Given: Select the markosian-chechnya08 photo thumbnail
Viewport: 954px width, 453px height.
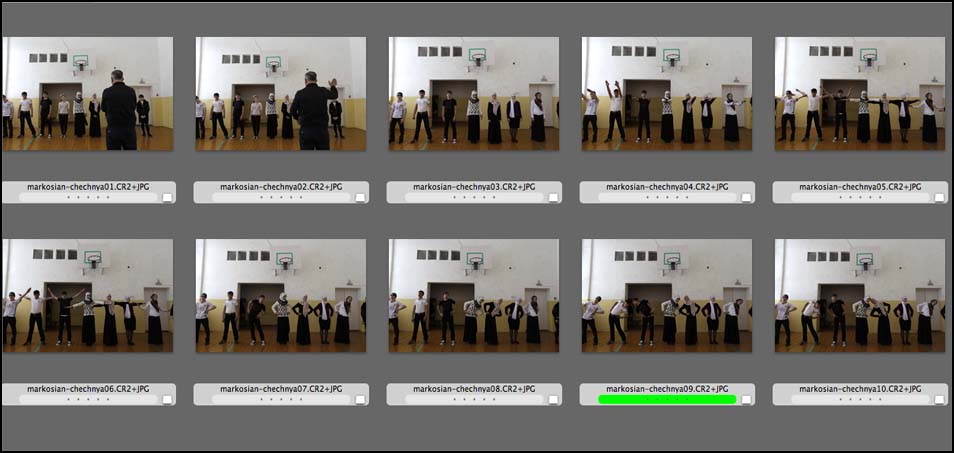Looking at the screenshot, I should [473, 296].
